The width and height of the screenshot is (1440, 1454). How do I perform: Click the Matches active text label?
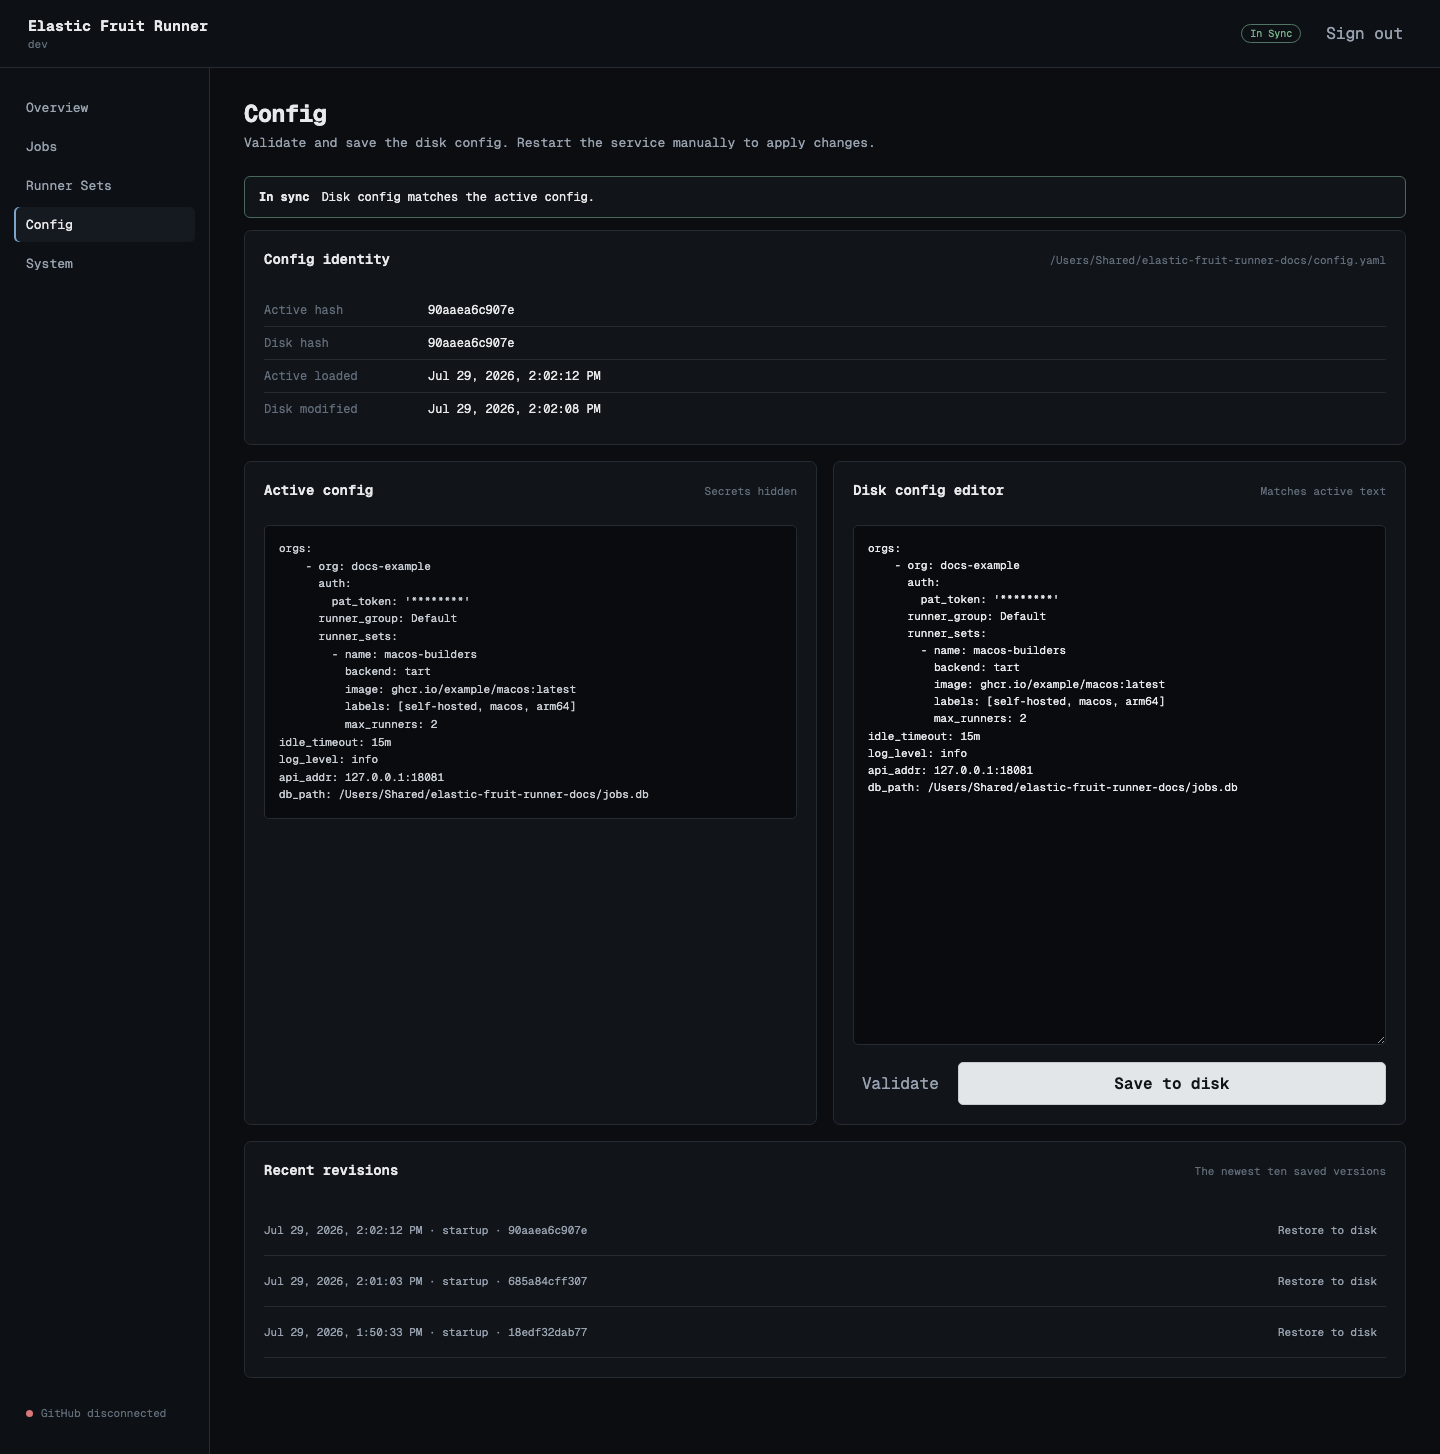1322,492
